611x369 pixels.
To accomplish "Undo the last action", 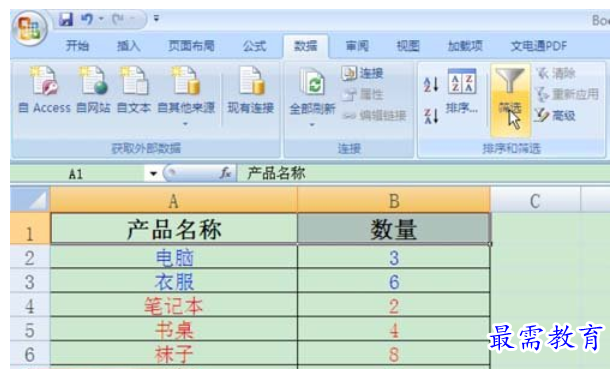I will (87, 19).
